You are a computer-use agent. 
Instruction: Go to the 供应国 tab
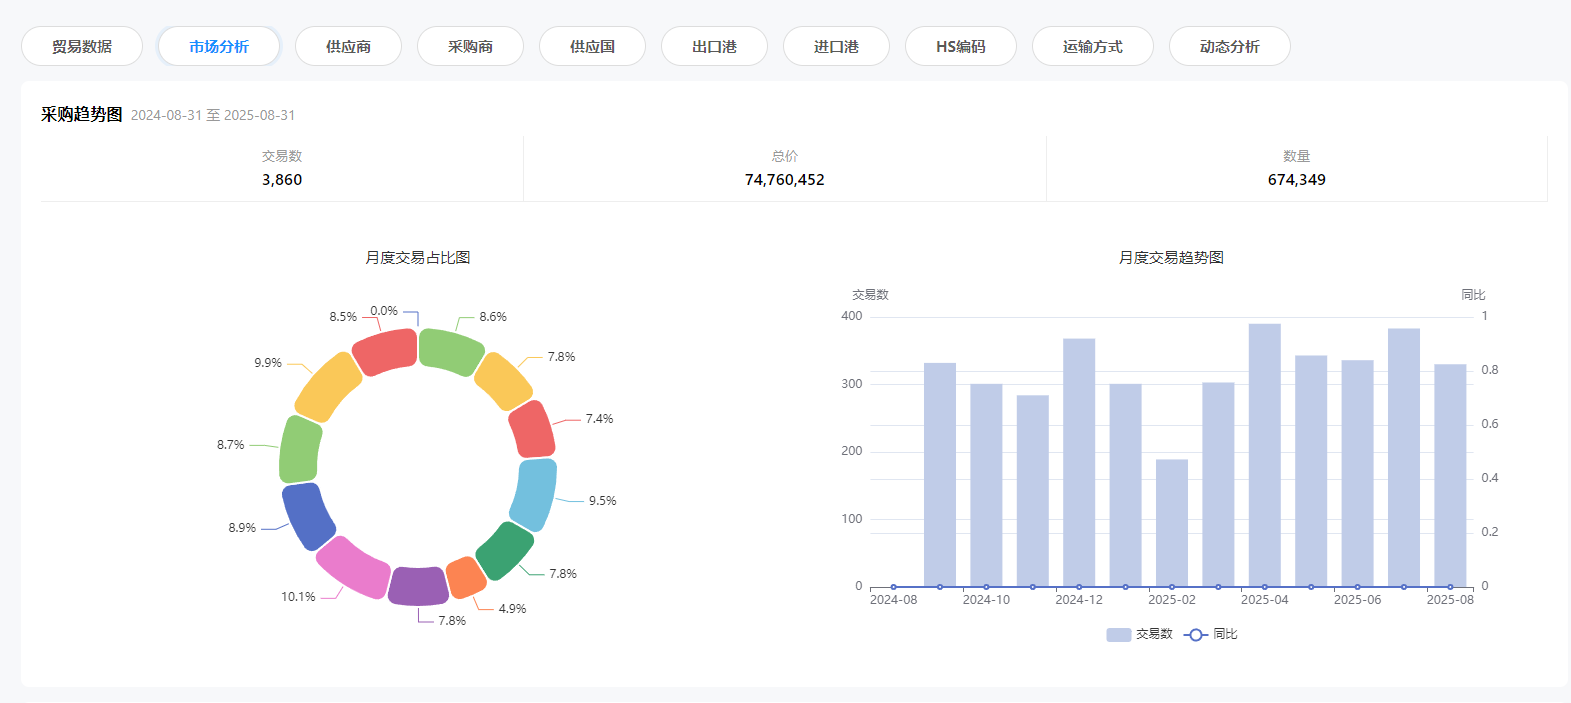pos(592,46)
